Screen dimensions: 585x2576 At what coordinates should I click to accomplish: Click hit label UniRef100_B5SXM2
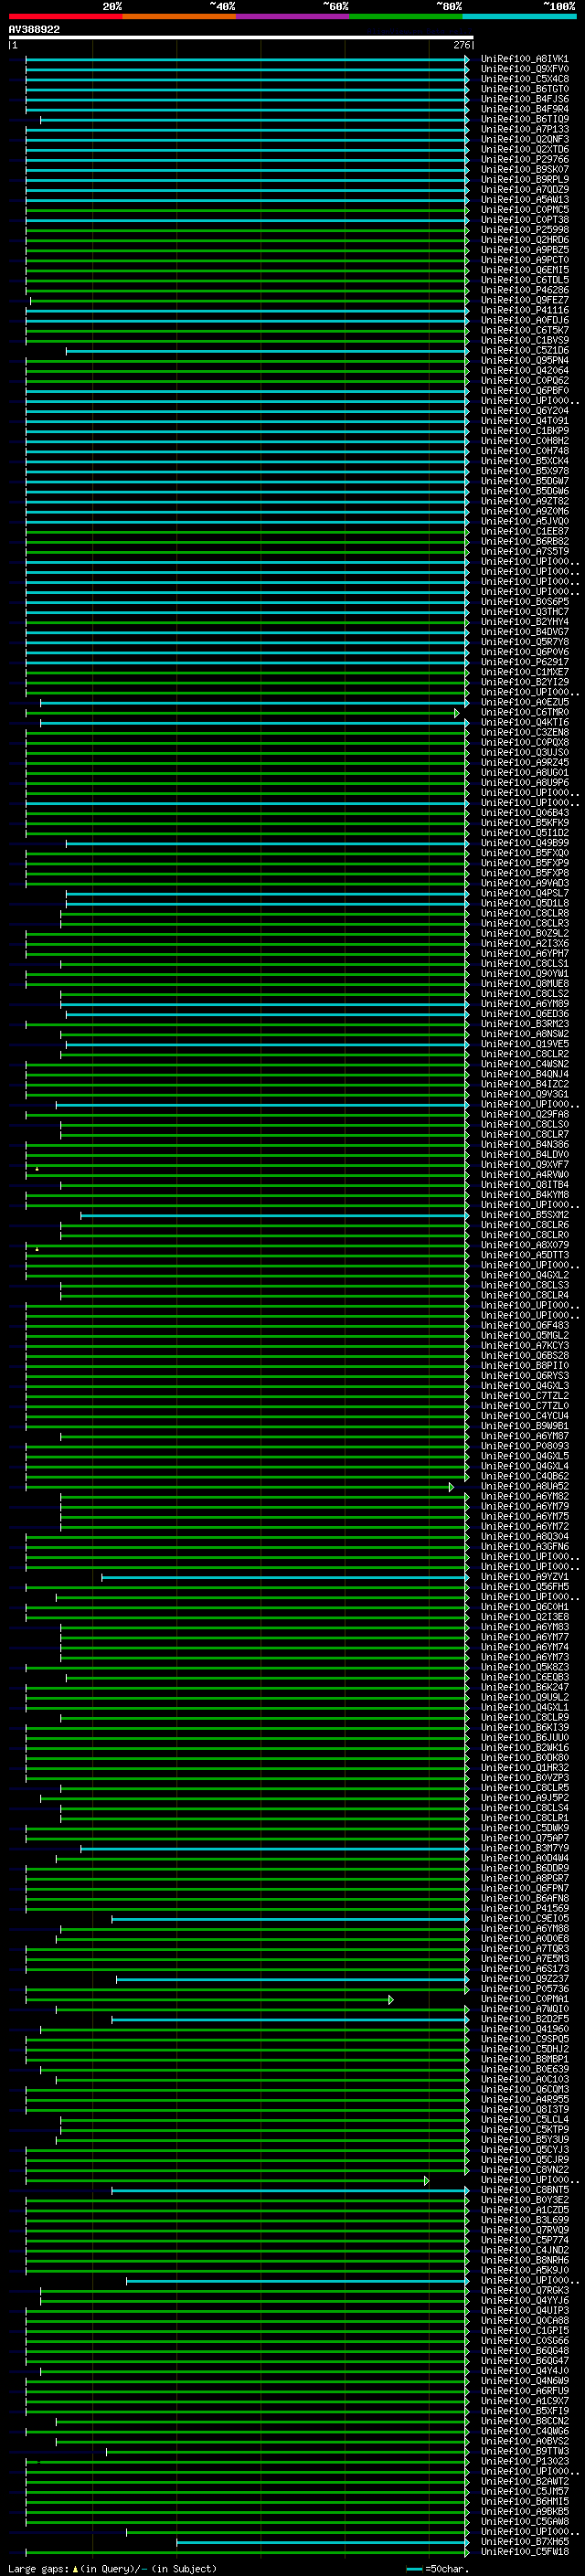[x=525, y=1215]
